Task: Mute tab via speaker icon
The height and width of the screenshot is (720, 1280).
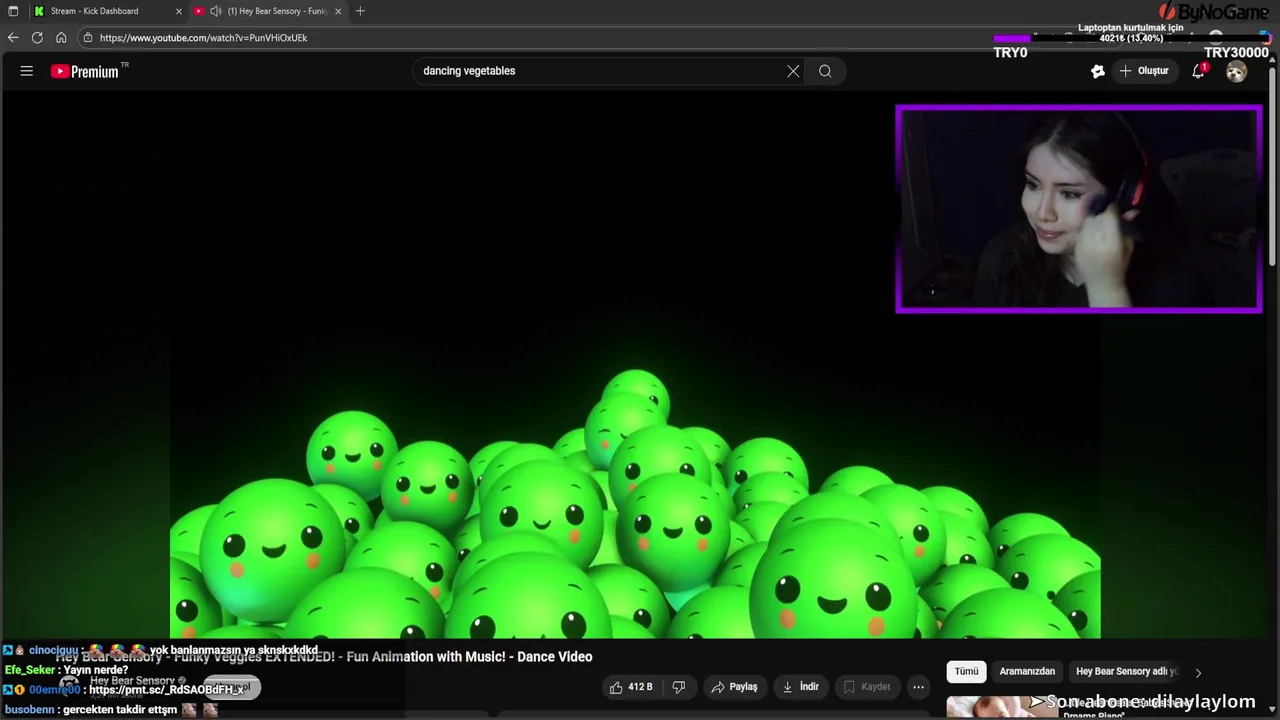Action: tap(215, 11)
